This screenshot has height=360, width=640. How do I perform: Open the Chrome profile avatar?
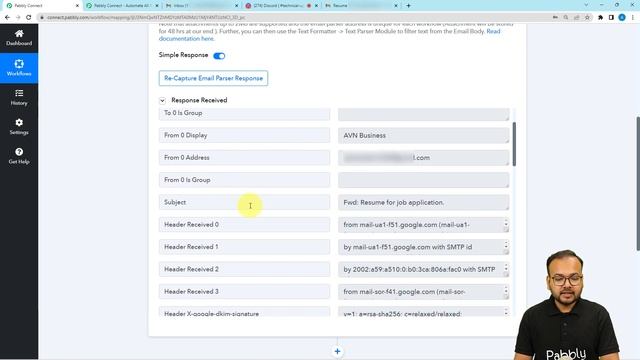click(x=622, y=18)
